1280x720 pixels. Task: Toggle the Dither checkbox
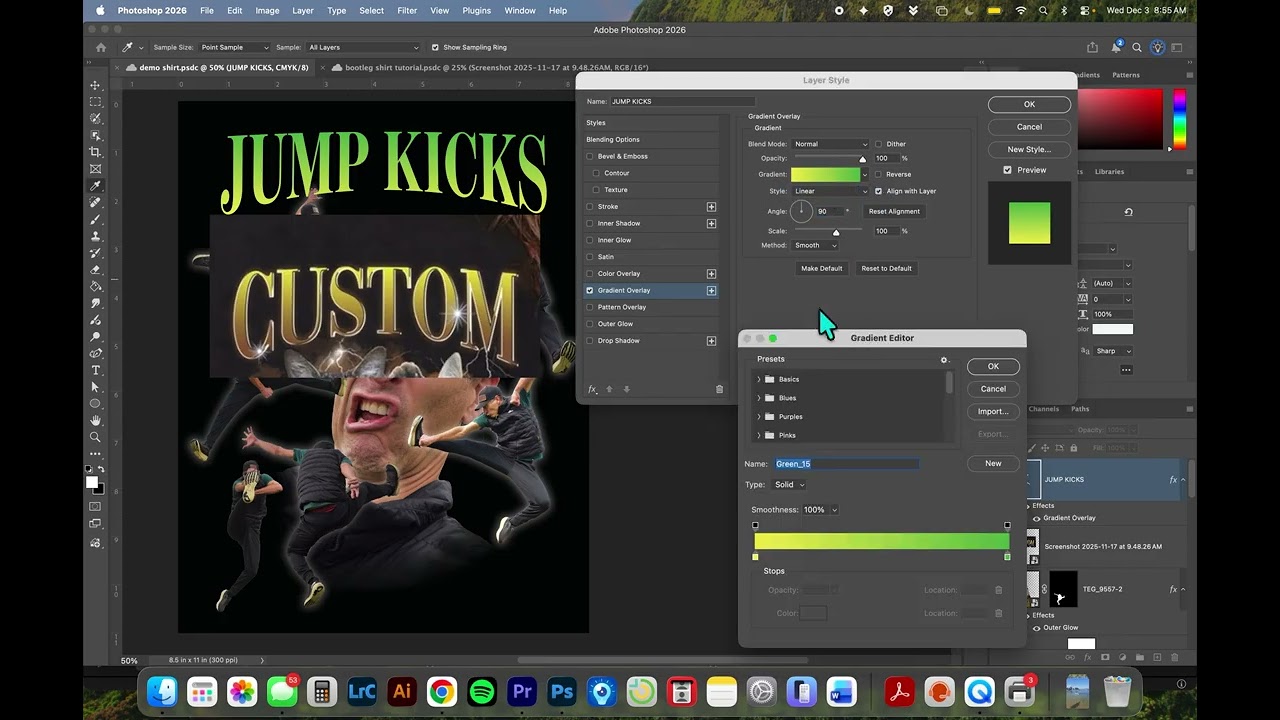(878, 144)
